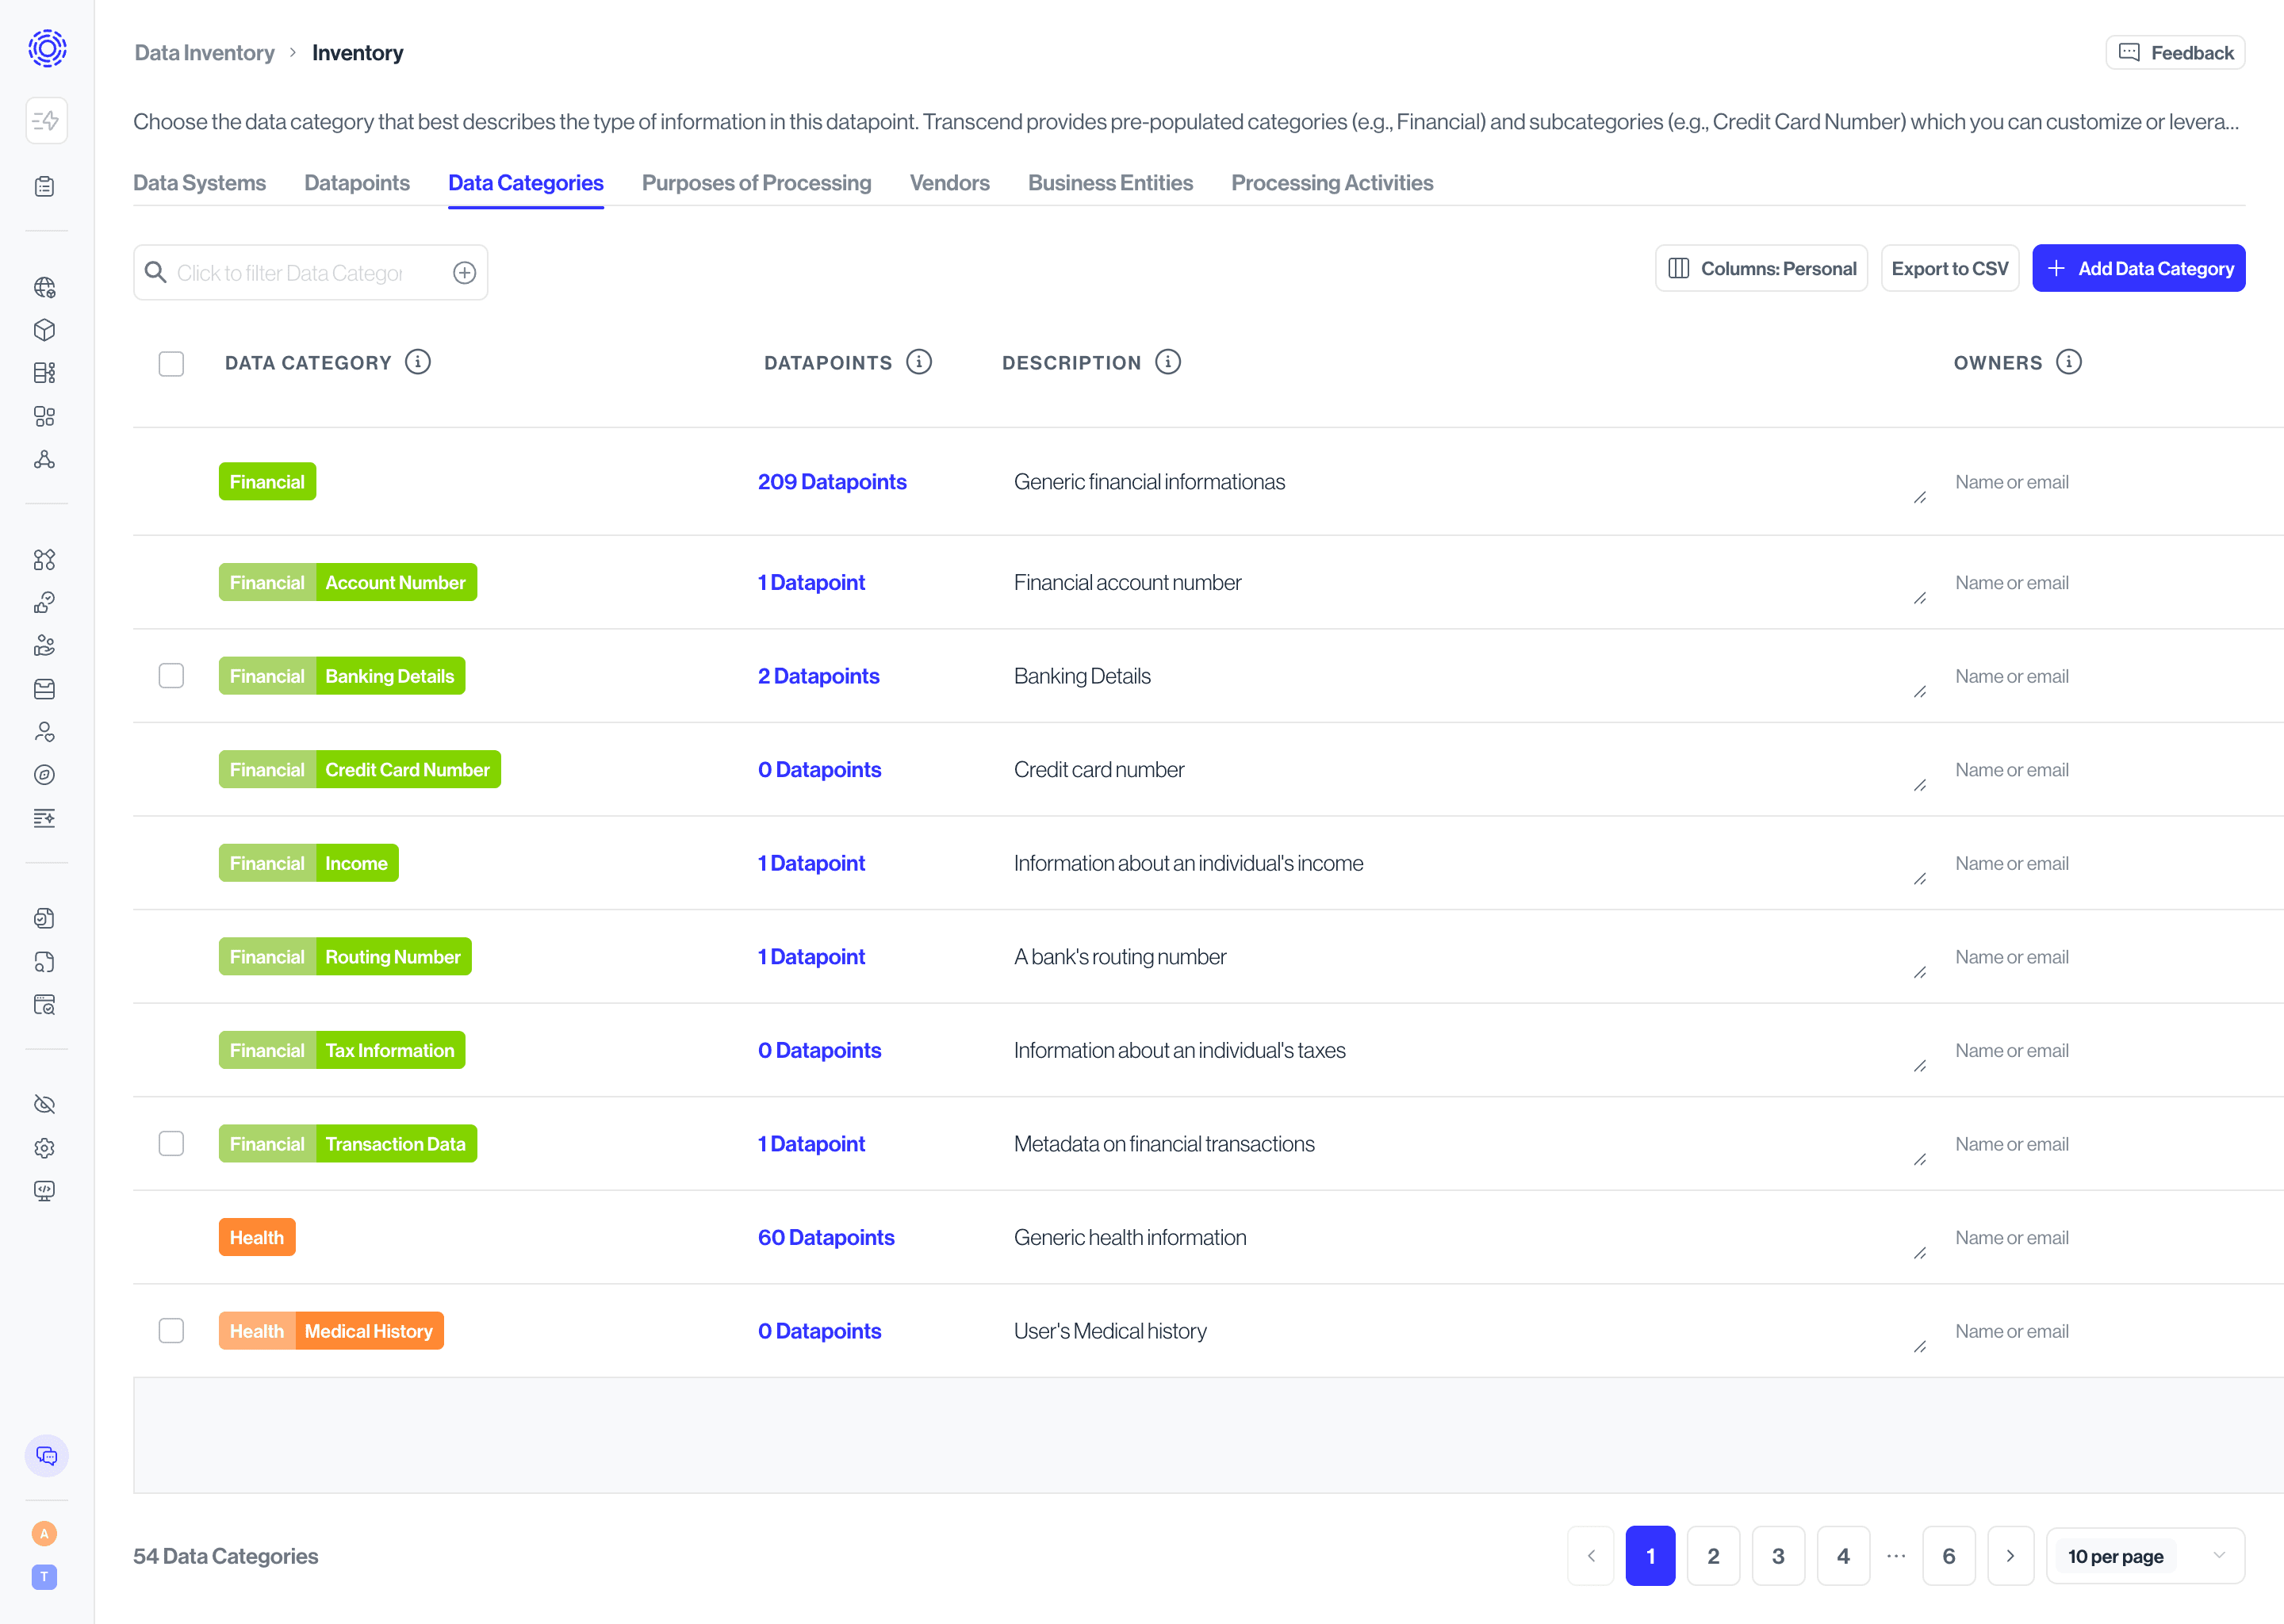Open the compass sidebar icon

(x=44, y=775)
